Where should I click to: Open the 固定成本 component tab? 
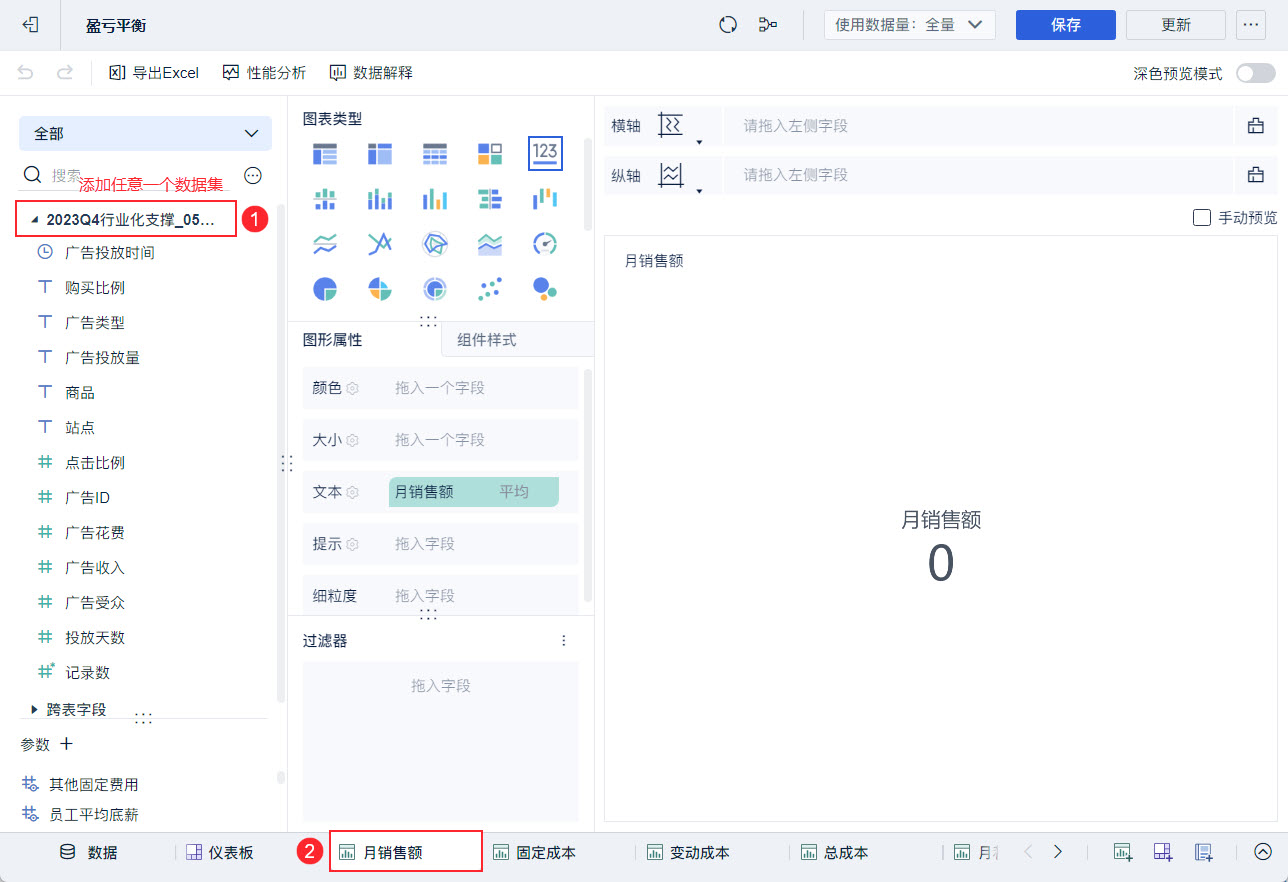coord(534,853)
